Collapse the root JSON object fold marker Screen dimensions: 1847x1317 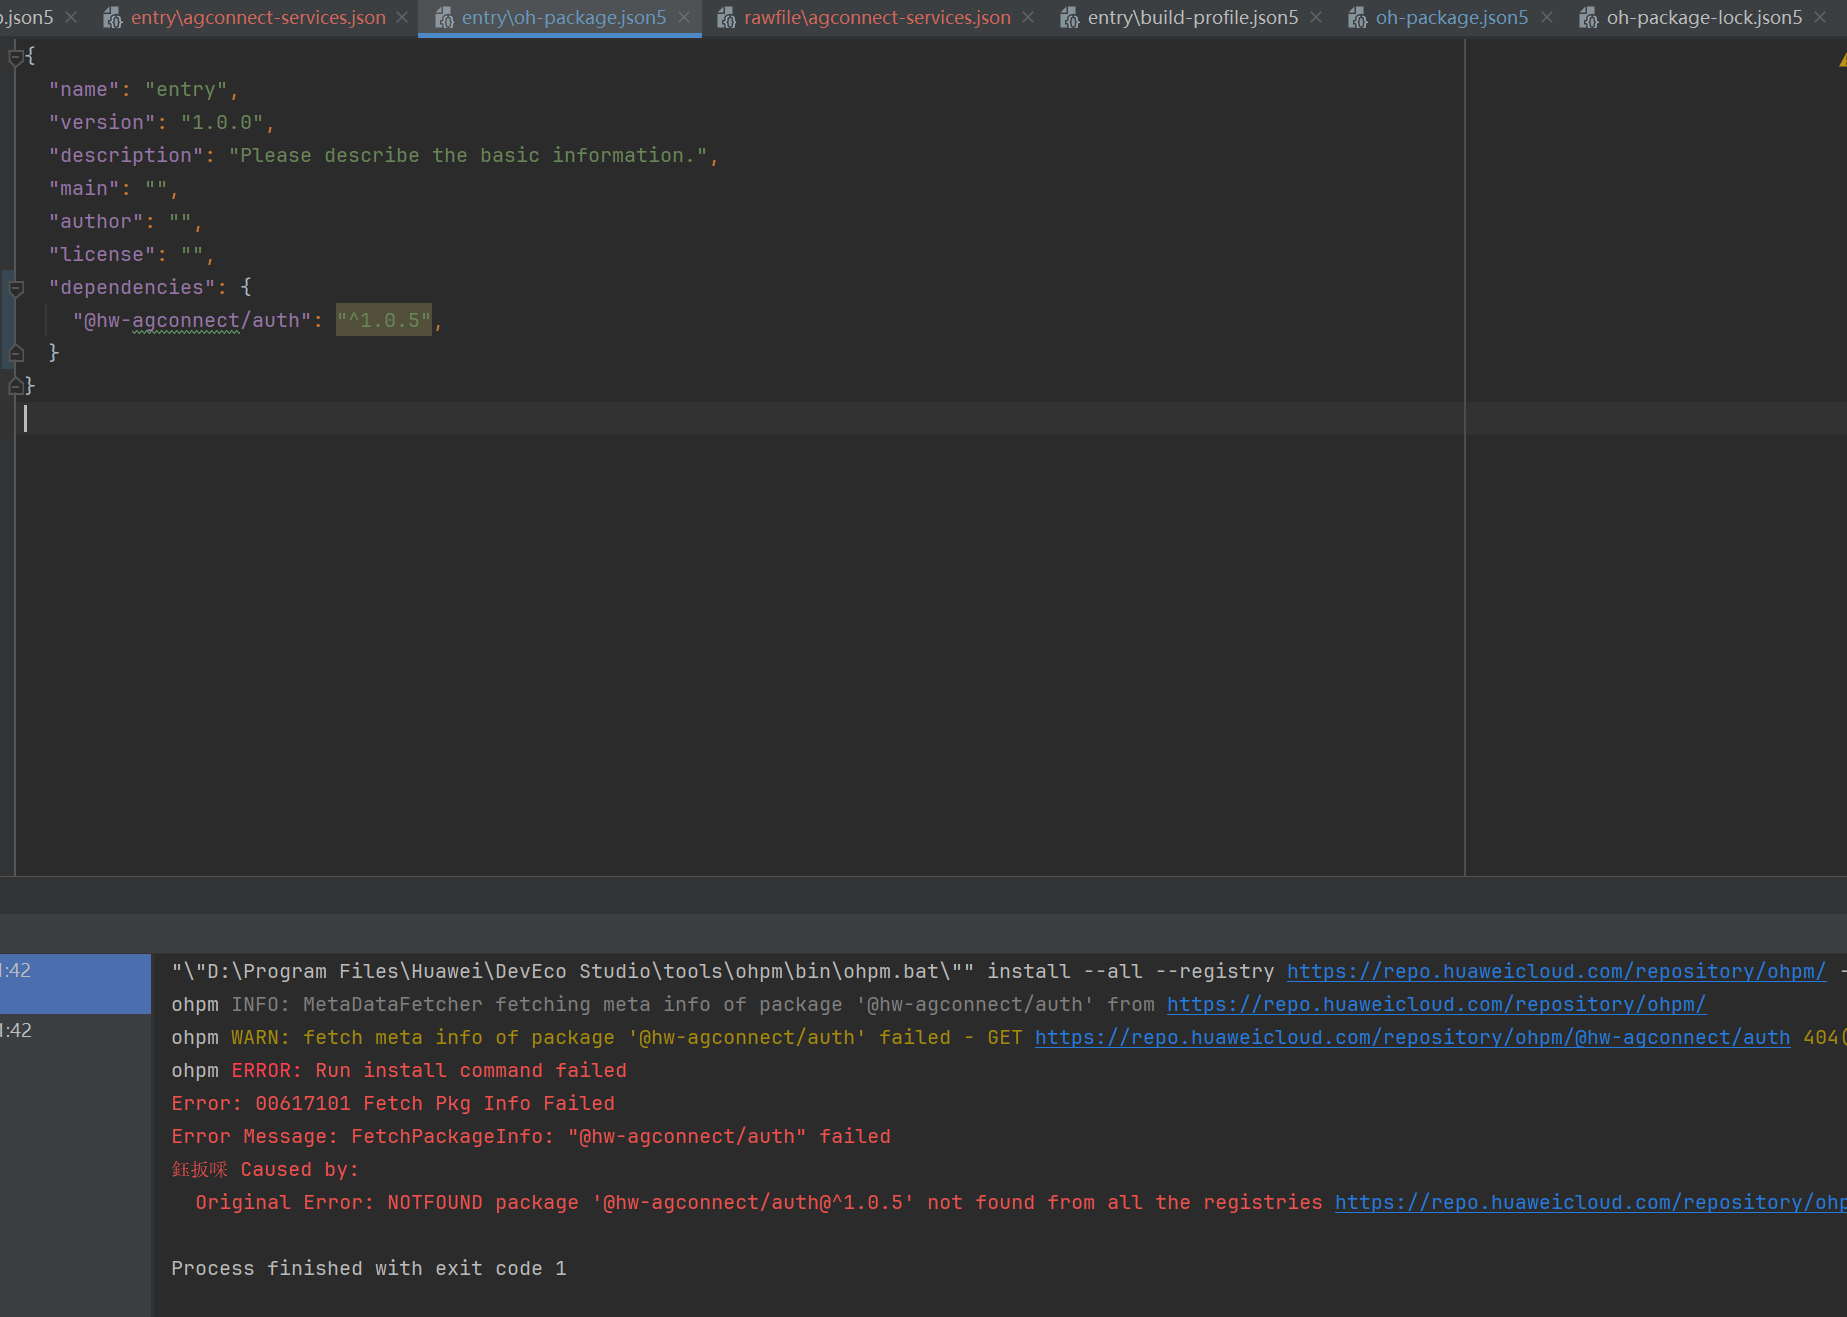15,57
